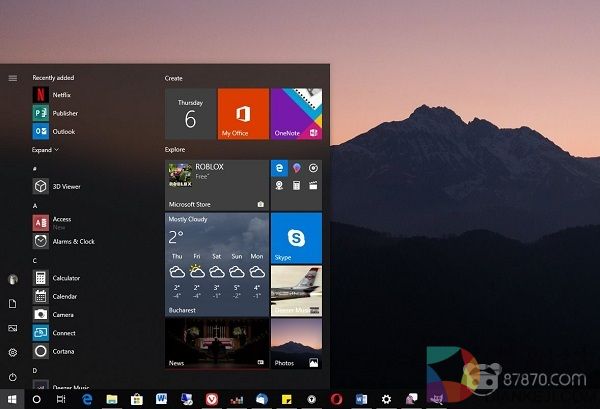Open the OneNote tile
Image resolution: width=600 pixels, height=409 pixels.
pyautogui.click(x=296, y=114)
